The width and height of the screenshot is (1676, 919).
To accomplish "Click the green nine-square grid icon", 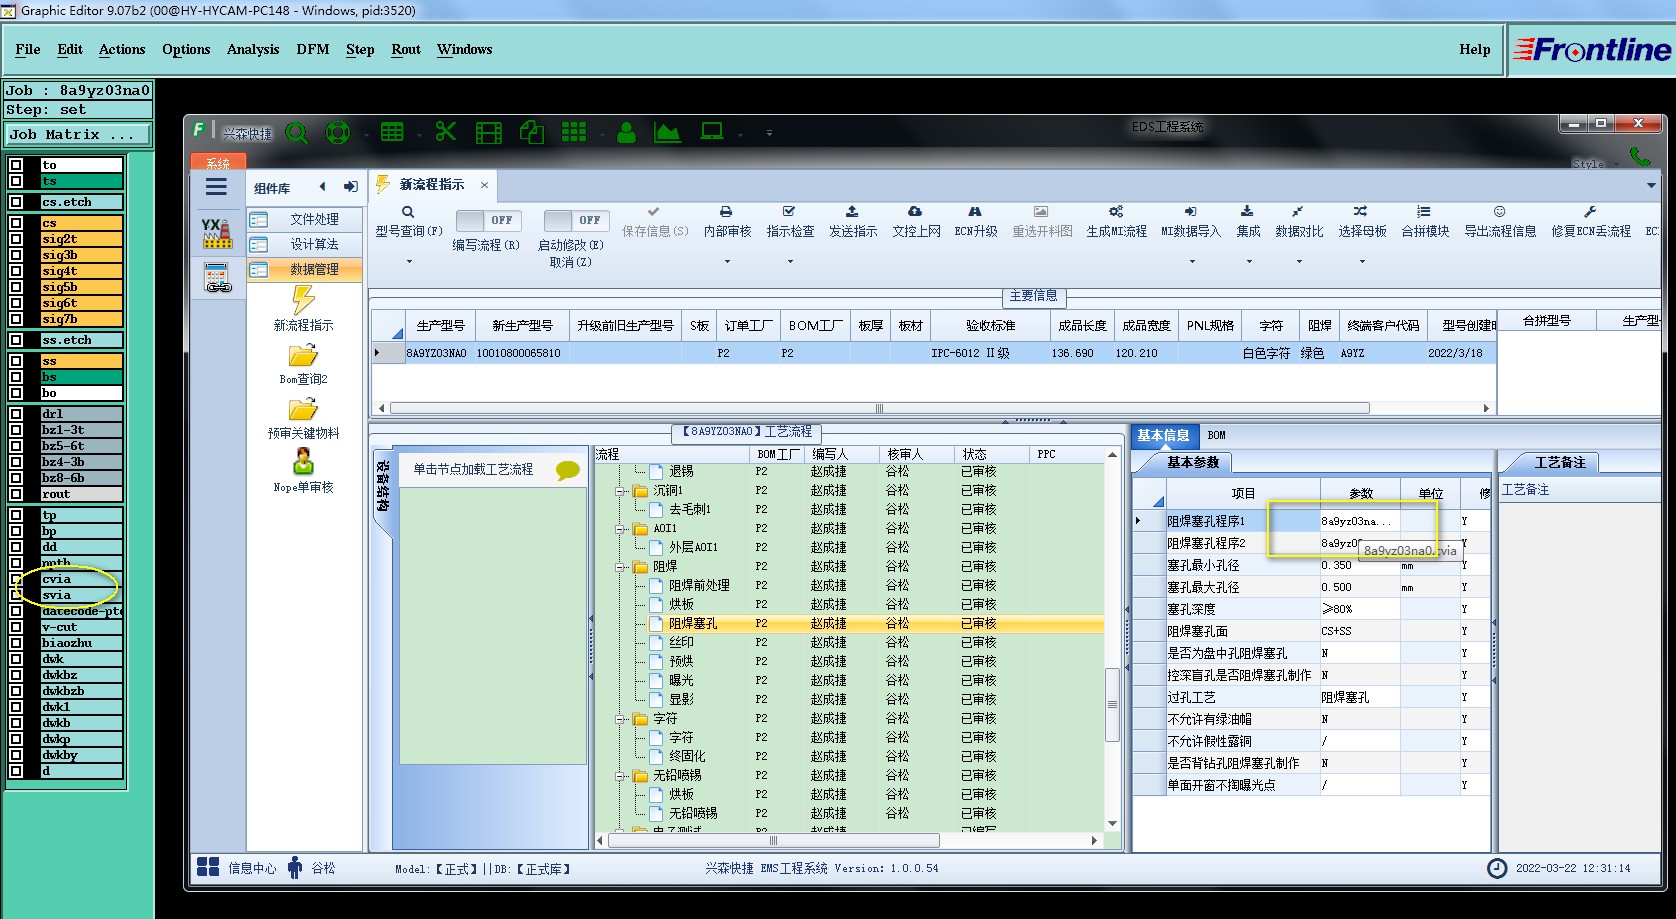I will [x=574, y=132].
